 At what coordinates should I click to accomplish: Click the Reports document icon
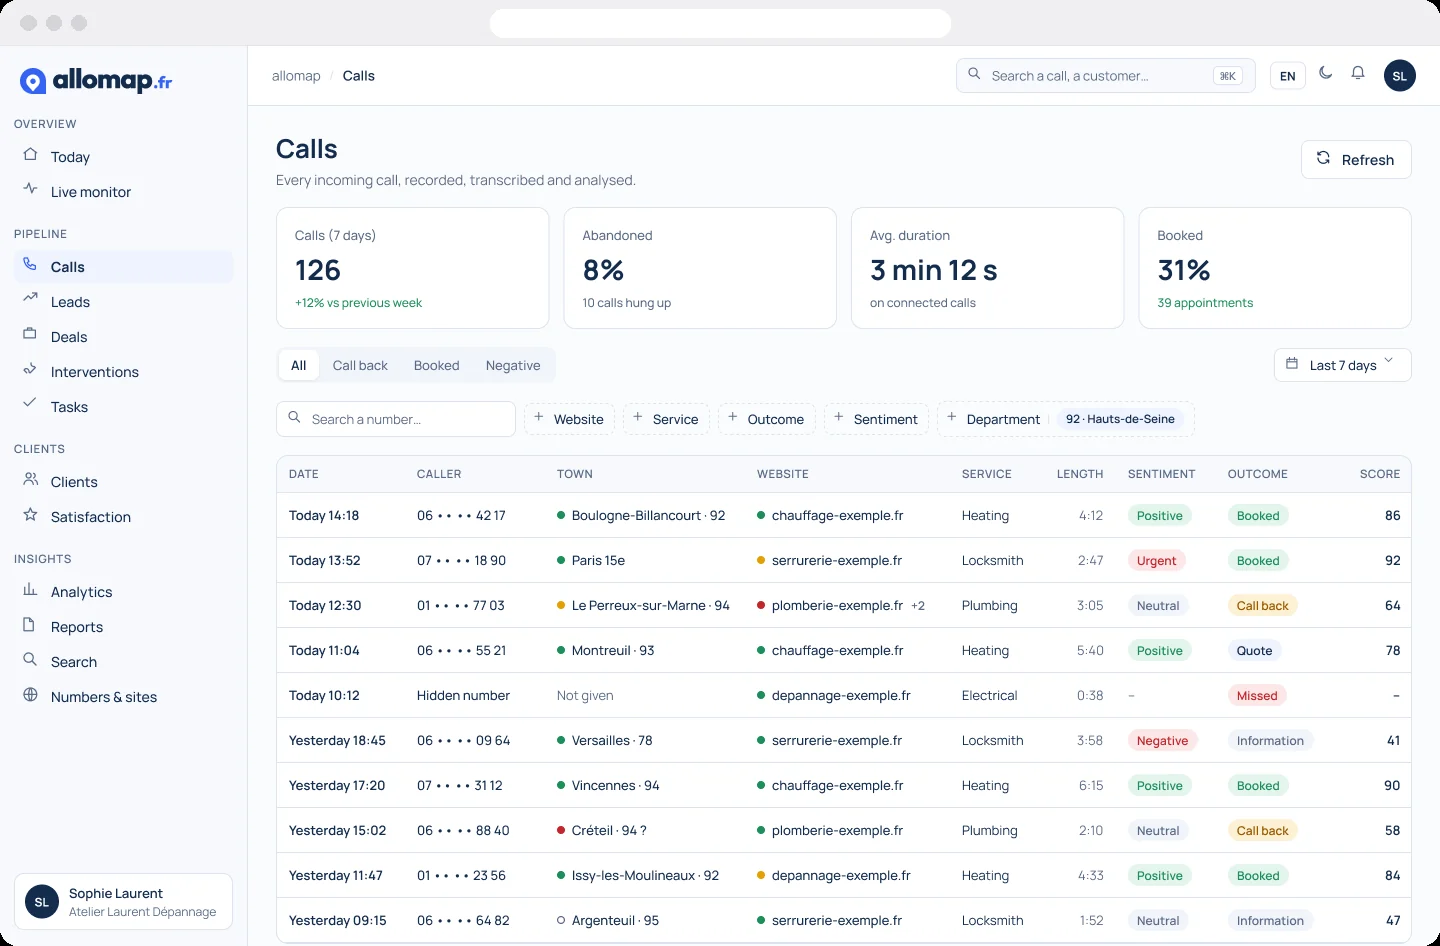(30, 624)
